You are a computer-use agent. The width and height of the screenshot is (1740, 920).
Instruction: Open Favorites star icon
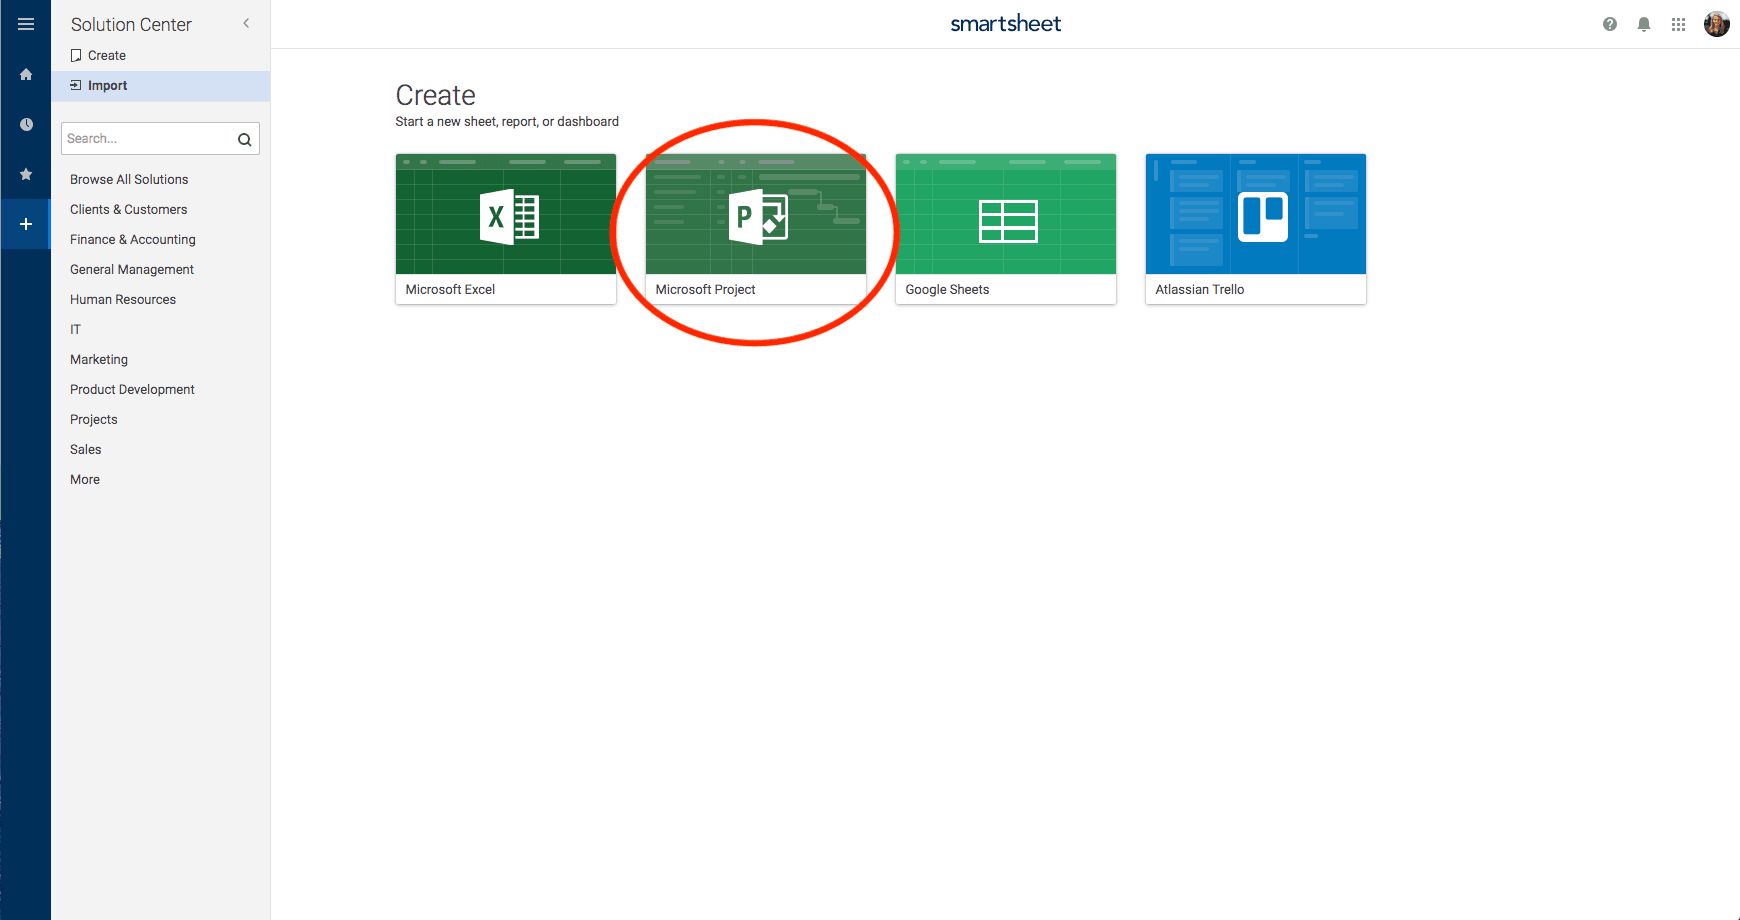tap(26, 174)
